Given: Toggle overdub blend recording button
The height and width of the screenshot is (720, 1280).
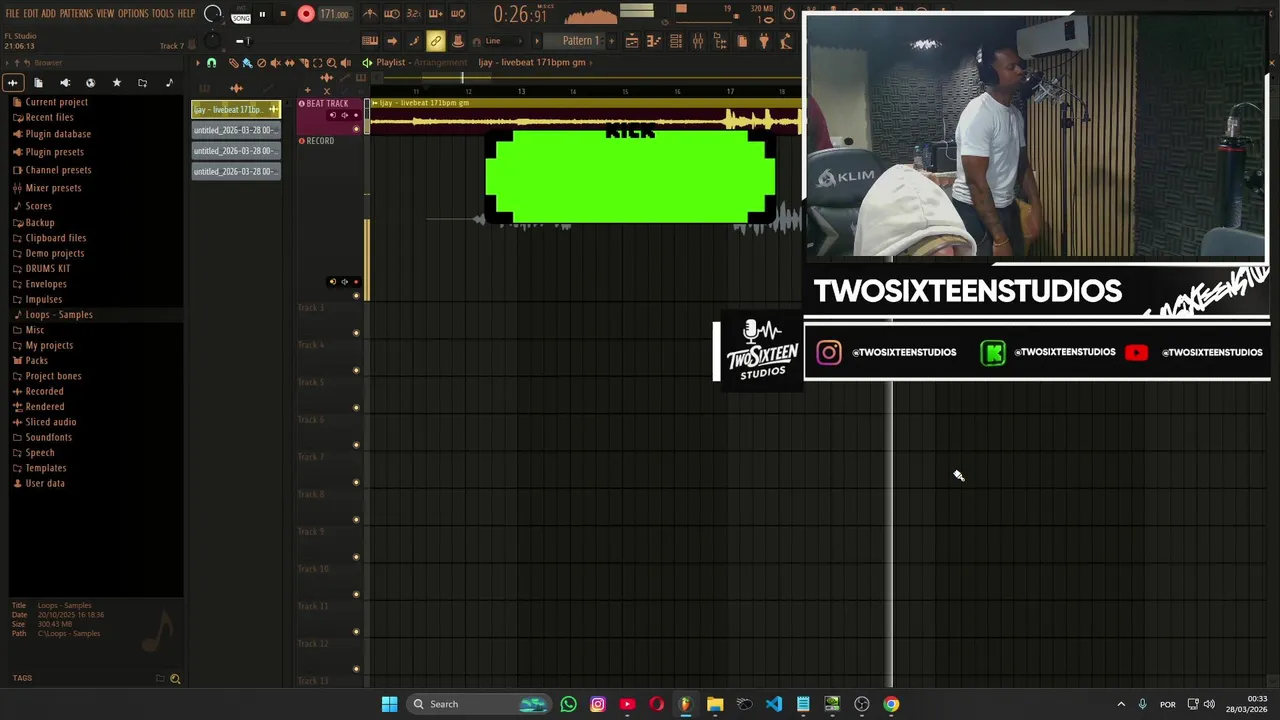Looking at the screenshot, I should point(436,14).
